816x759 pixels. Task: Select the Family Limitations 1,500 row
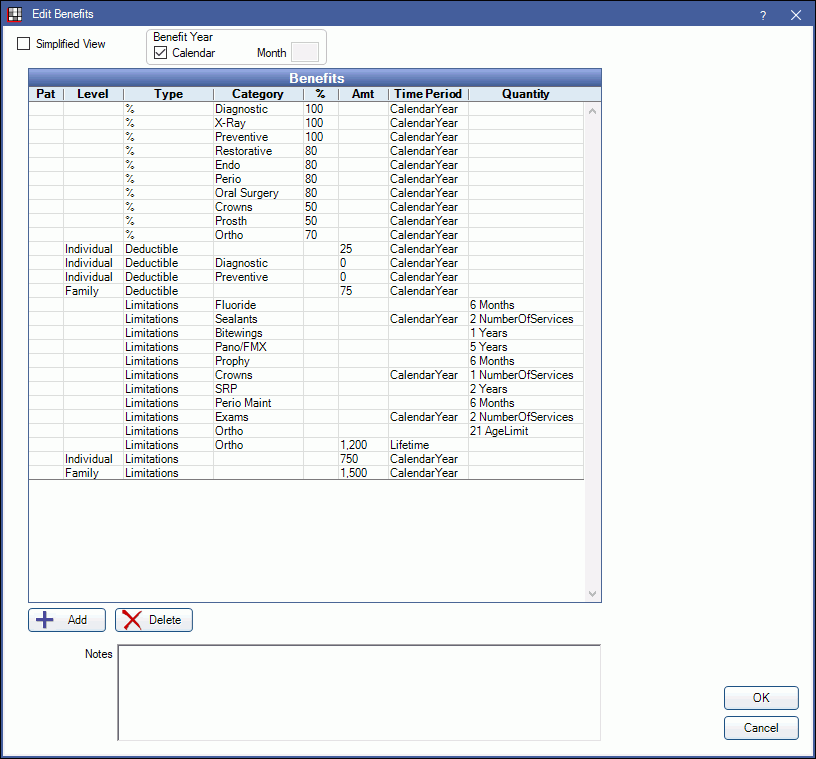pyautogui.click(x=306, y=474)
